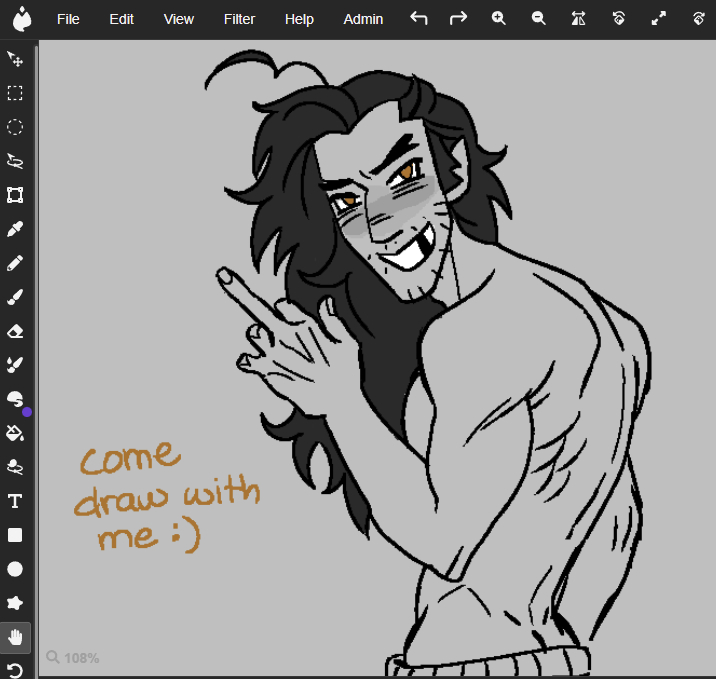Select the Rectangle shape tool
The height and width of the screenshot is (679, 716).
coord(15,535)
